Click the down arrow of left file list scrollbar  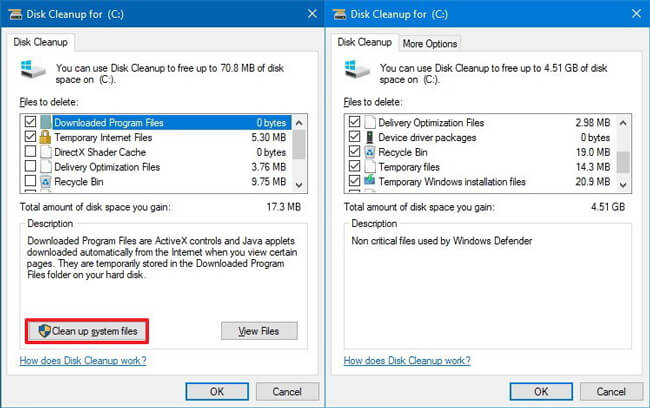click(299, 185)
